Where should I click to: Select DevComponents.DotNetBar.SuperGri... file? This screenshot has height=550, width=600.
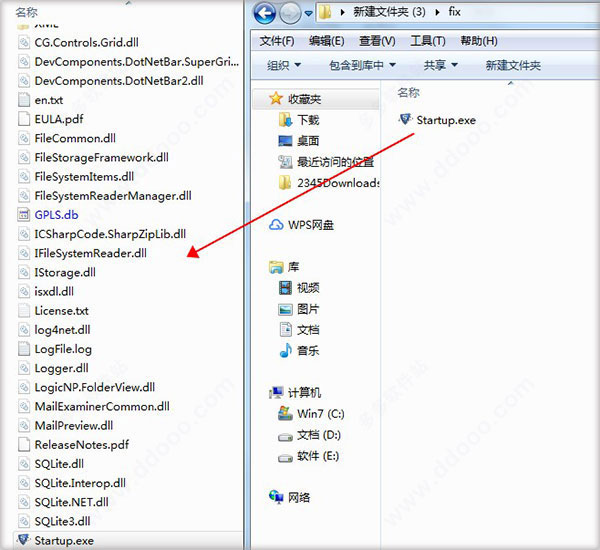(128, 62)
